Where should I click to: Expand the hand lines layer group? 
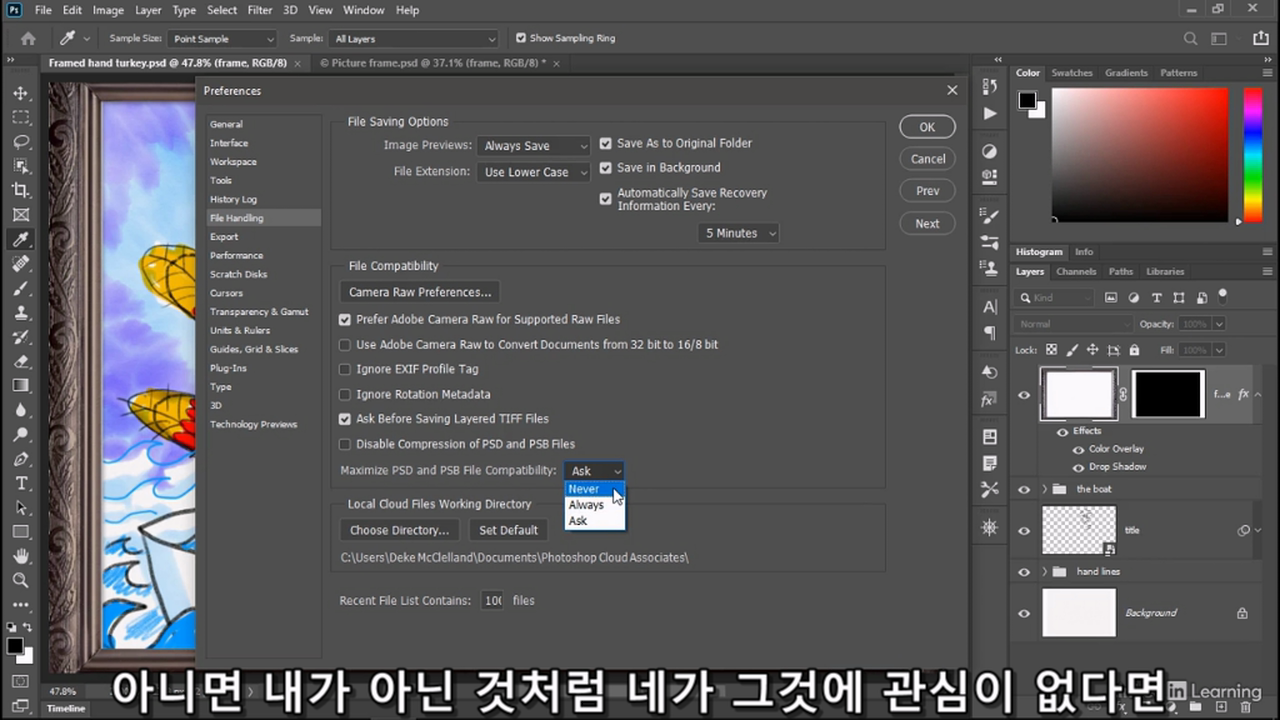coord(1045,572)
